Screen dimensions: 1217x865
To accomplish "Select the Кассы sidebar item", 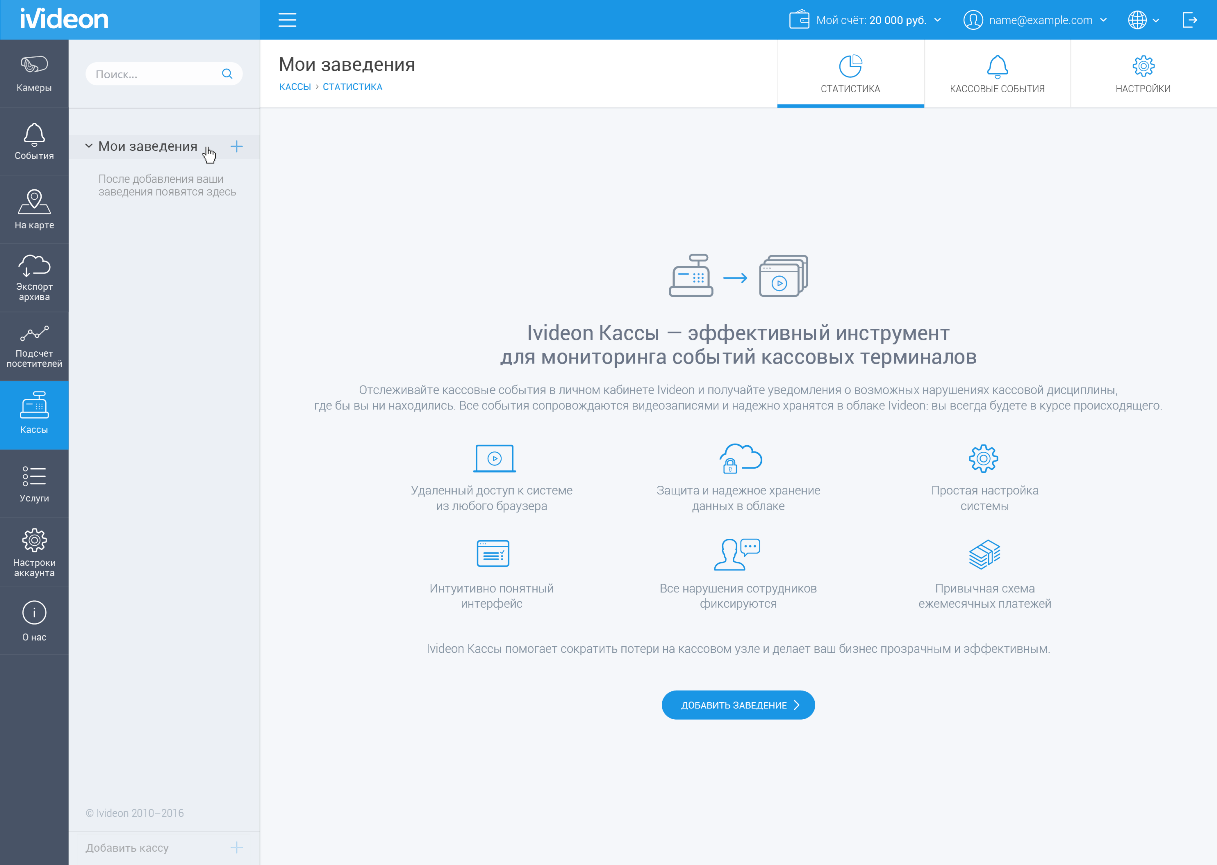I will pos(34,415).
